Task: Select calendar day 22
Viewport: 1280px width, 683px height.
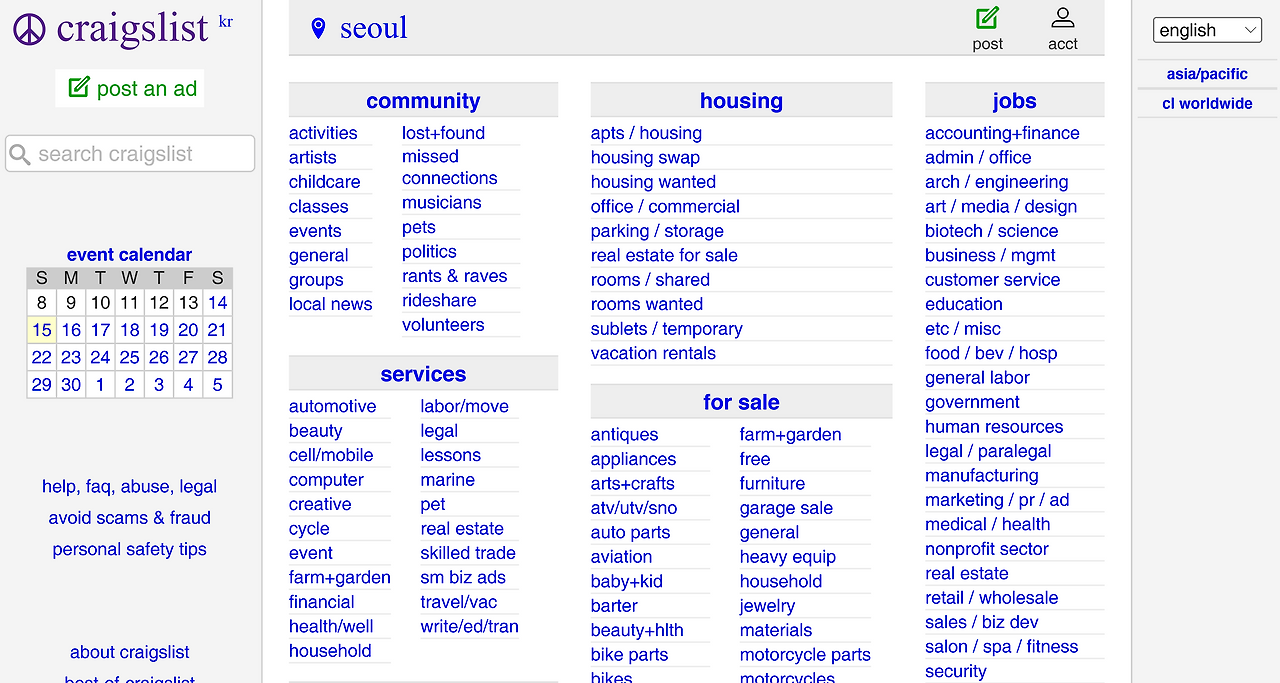Action: [x=41, y=357]
